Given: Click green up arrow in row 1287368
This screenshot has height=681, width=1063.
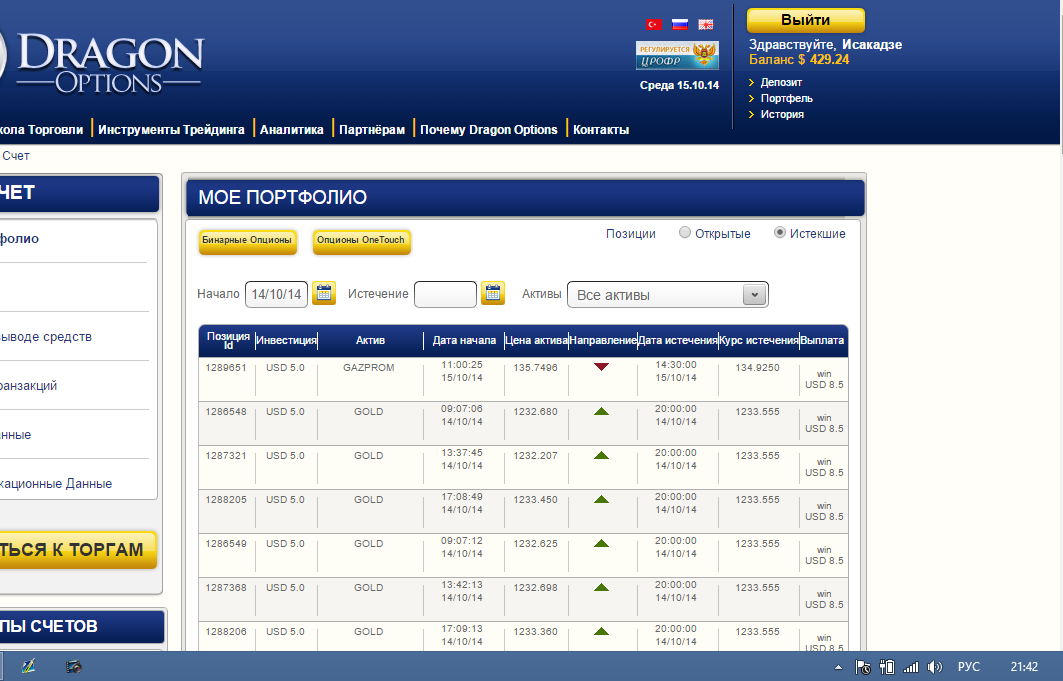Looking at the screenshot, I should [601, 587].
